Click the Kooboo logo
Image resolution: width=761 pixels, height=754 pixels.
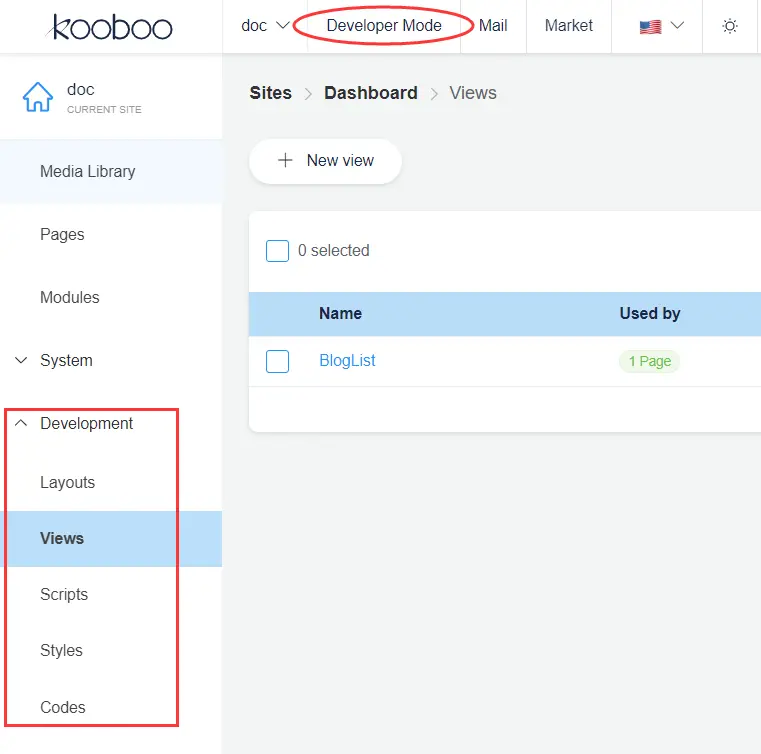click(110, 27)
